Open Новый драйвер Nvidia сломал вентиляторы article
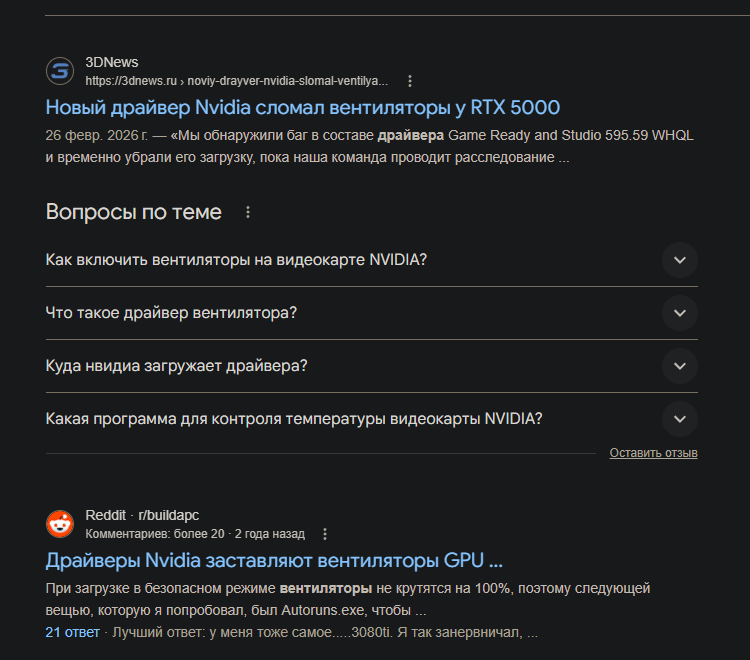Screen dimensions: 750x660 tap(302, 108)
